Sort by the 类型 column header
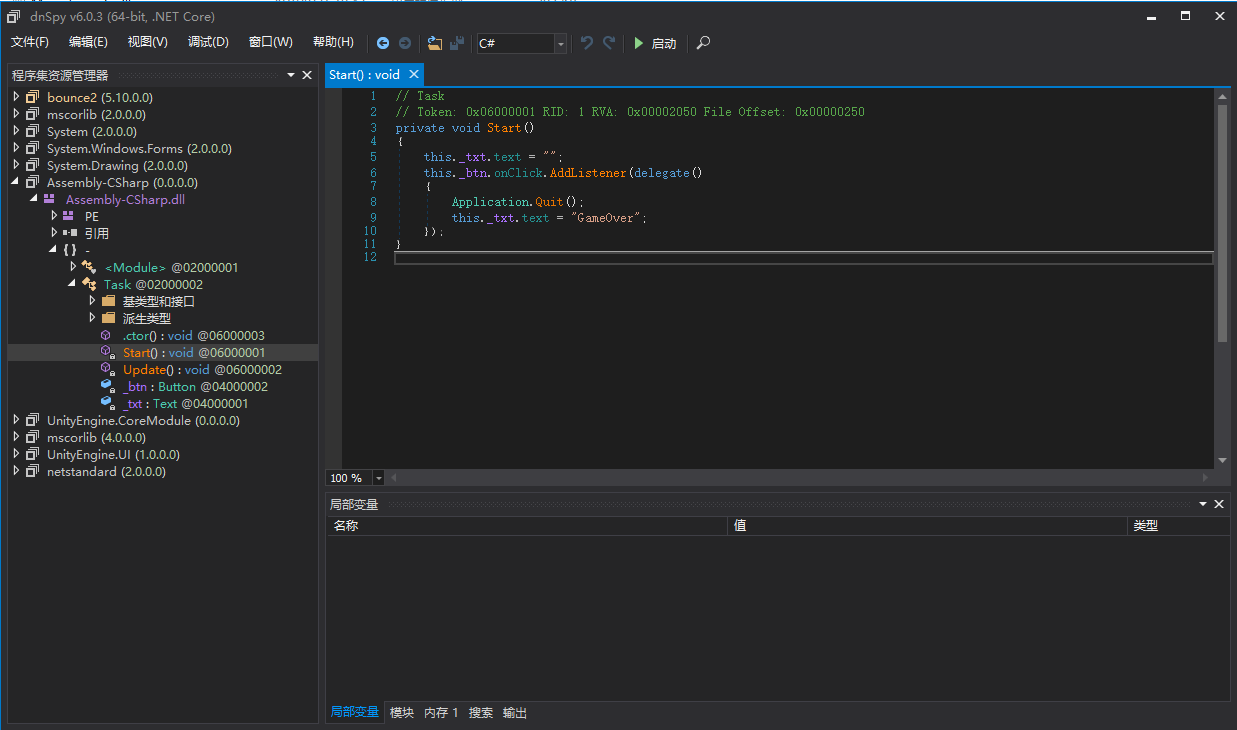This screenshot has height=730, width=1237. [x=1179, y=525]
